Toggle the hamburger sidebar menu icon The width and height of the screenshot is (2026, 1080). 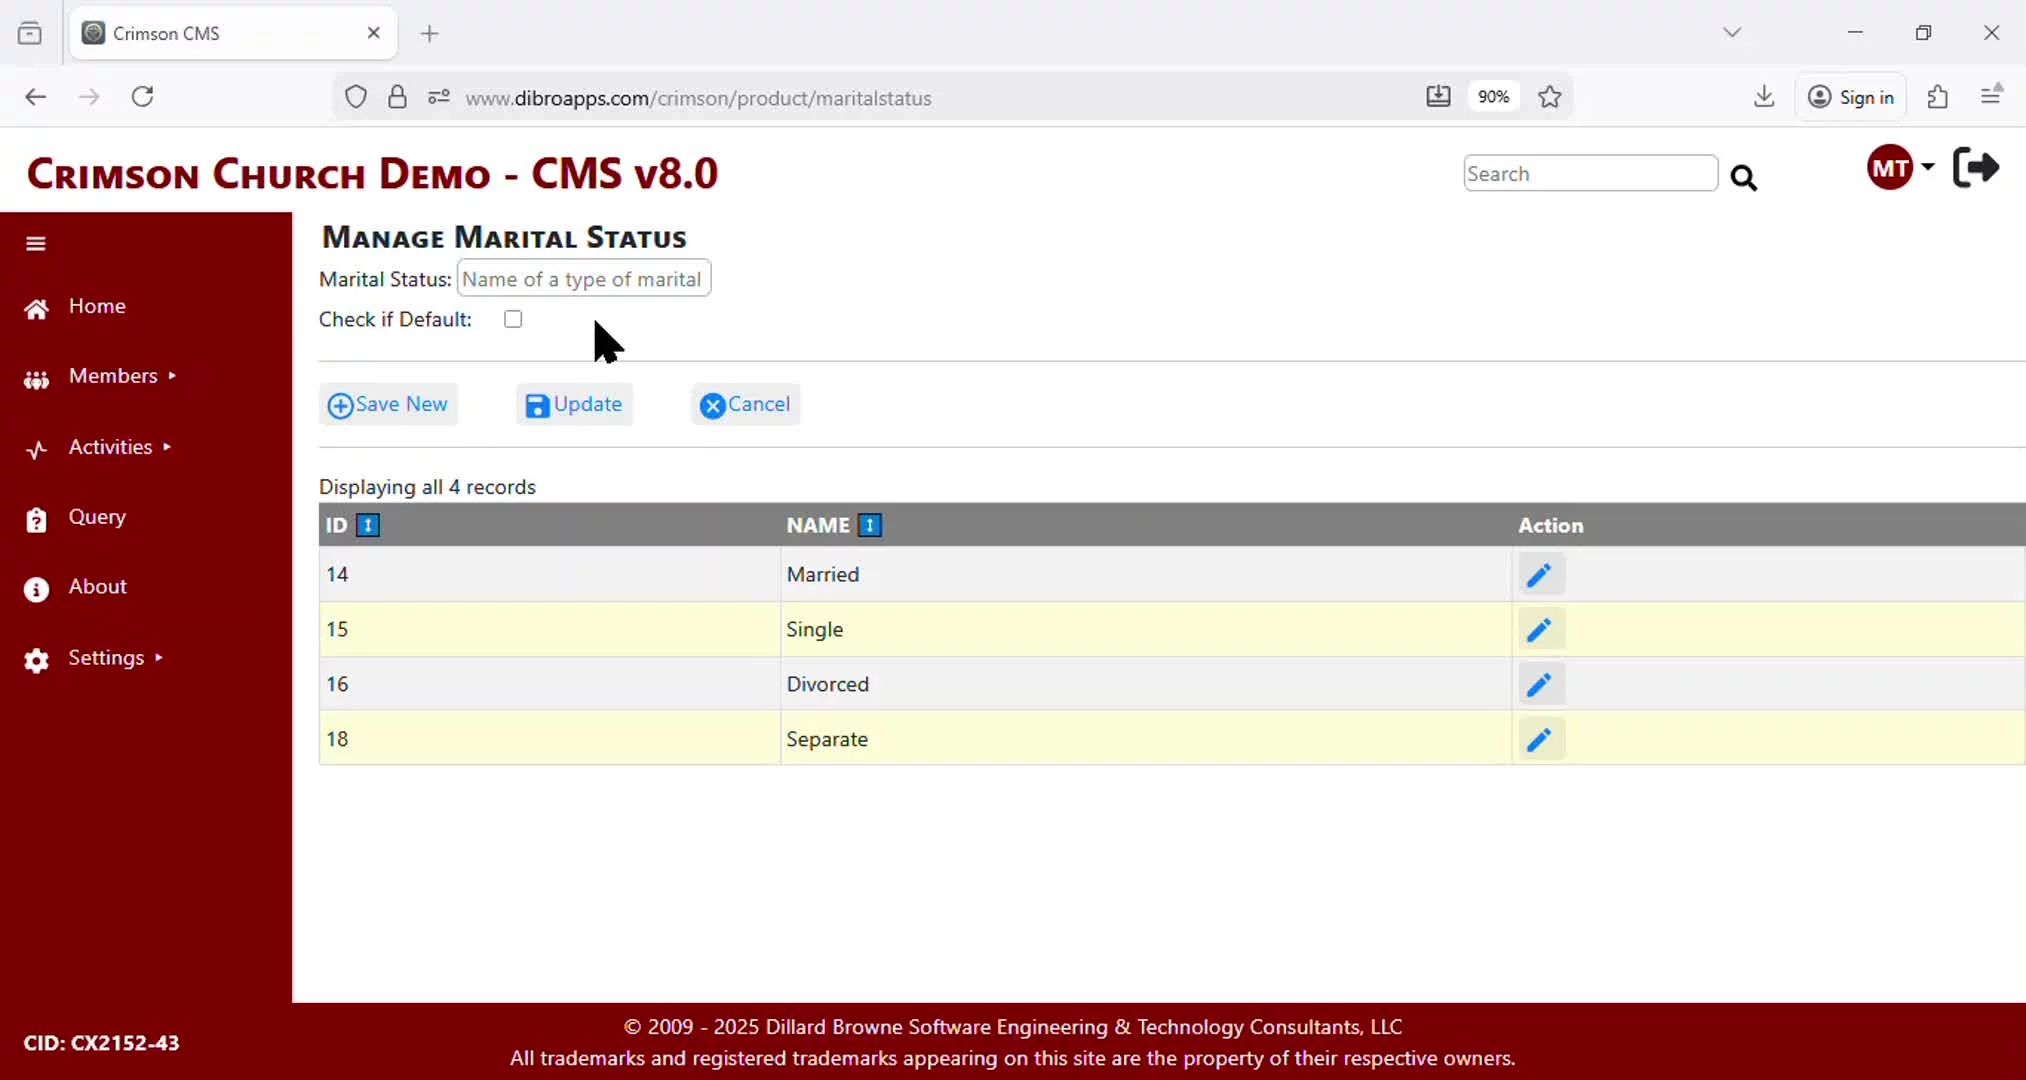(36, 243)
